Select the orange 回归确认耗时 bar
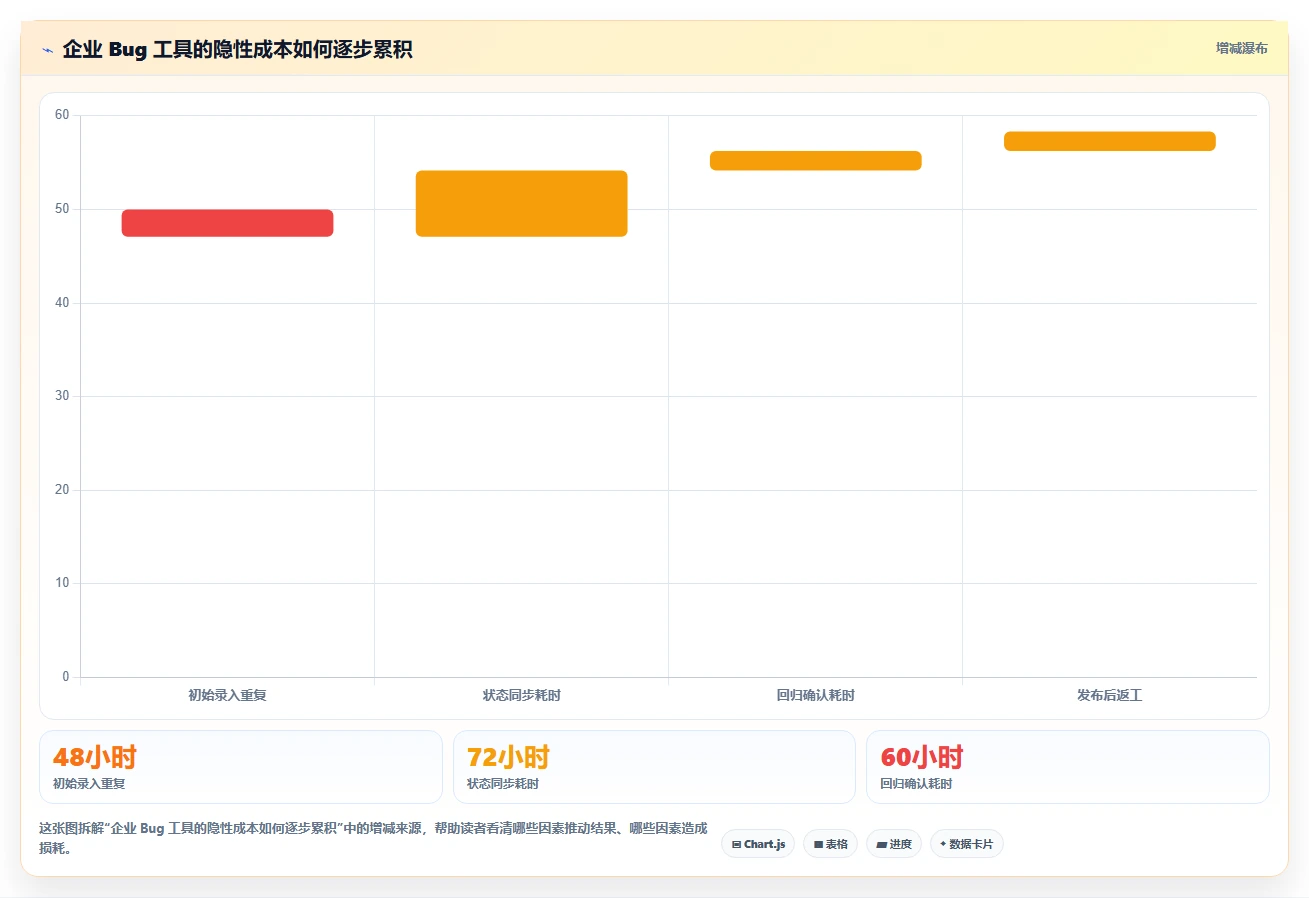The width and height of the screenshot is (1309, 898). [x=815, y=161]
